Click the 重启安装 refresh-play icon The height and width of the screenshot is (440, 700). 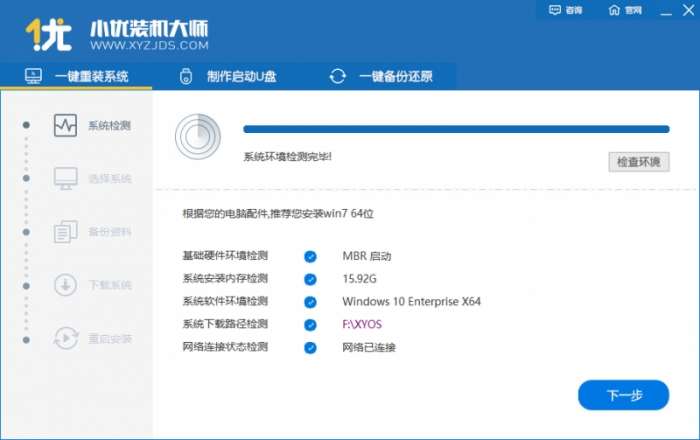pos(66,338)
